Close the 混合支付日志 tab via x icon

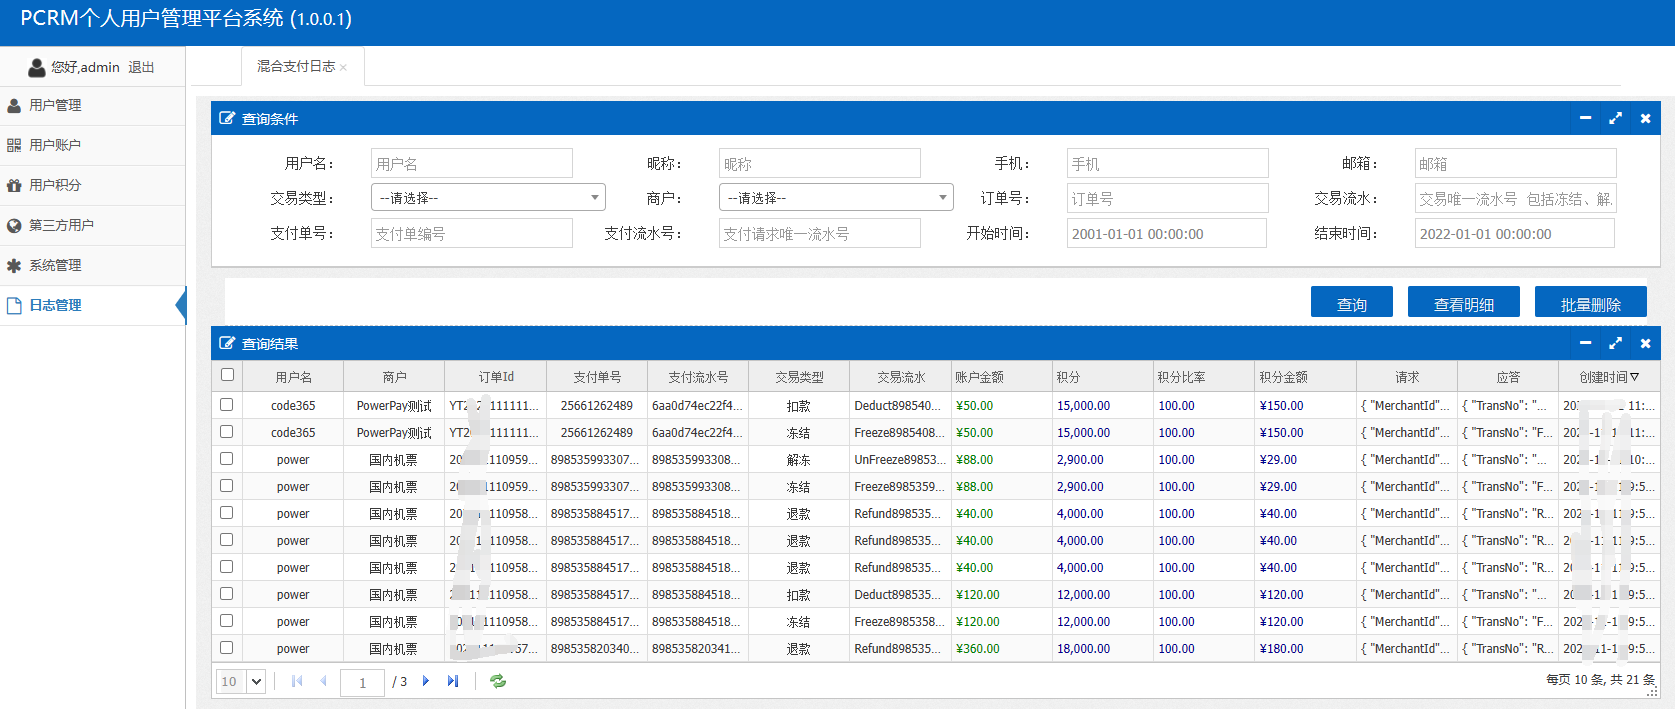point(343,68)
